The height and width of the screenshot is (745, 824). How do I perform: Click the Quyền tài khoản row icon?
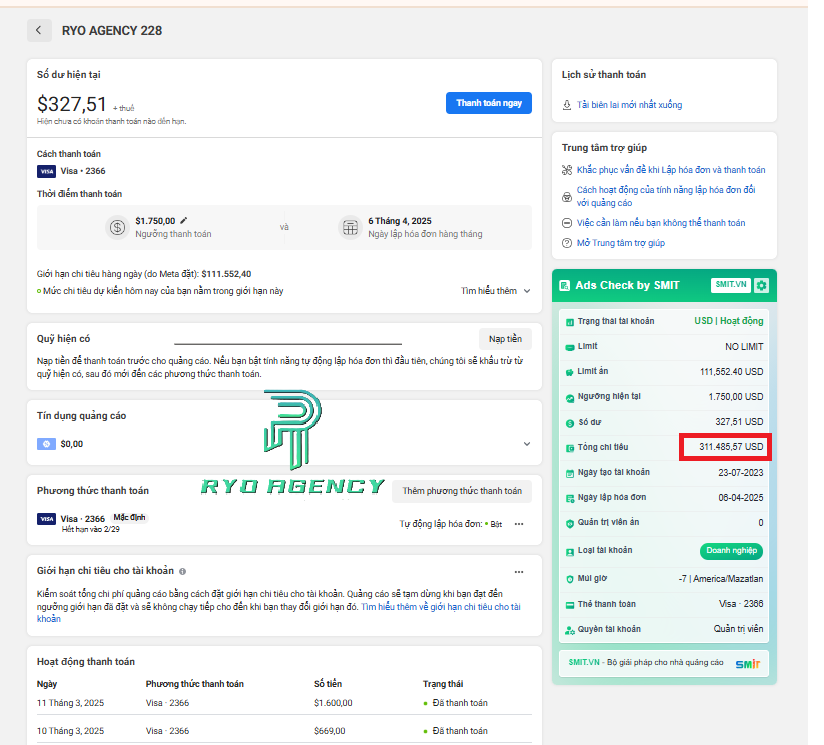pos(570,630)
